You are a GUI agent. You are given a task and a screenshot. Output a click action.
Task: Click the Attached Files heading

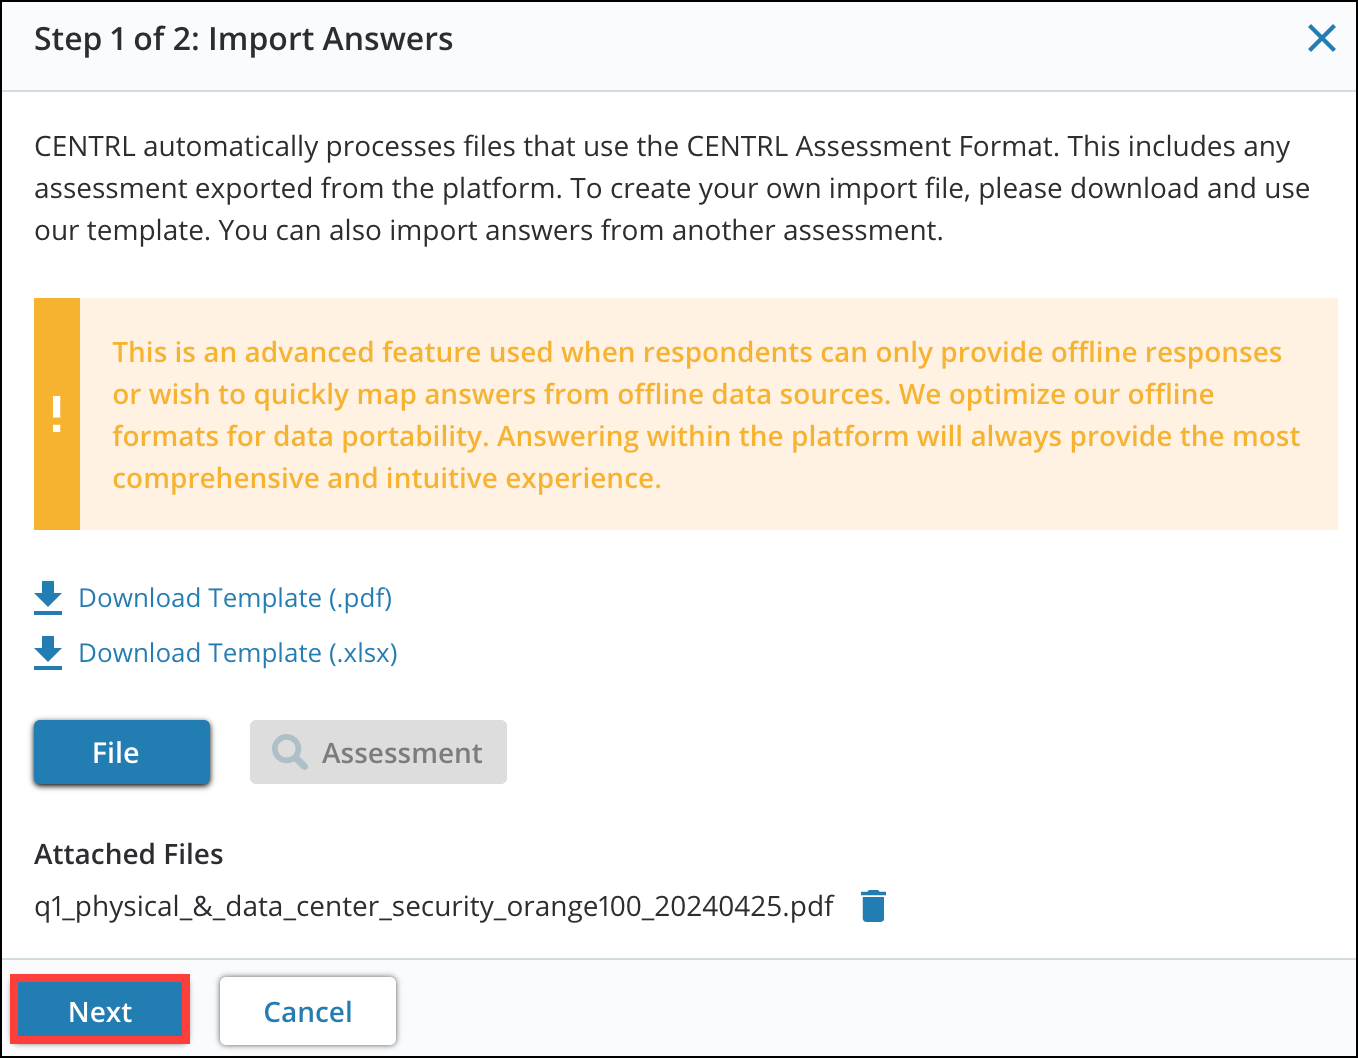128,854
